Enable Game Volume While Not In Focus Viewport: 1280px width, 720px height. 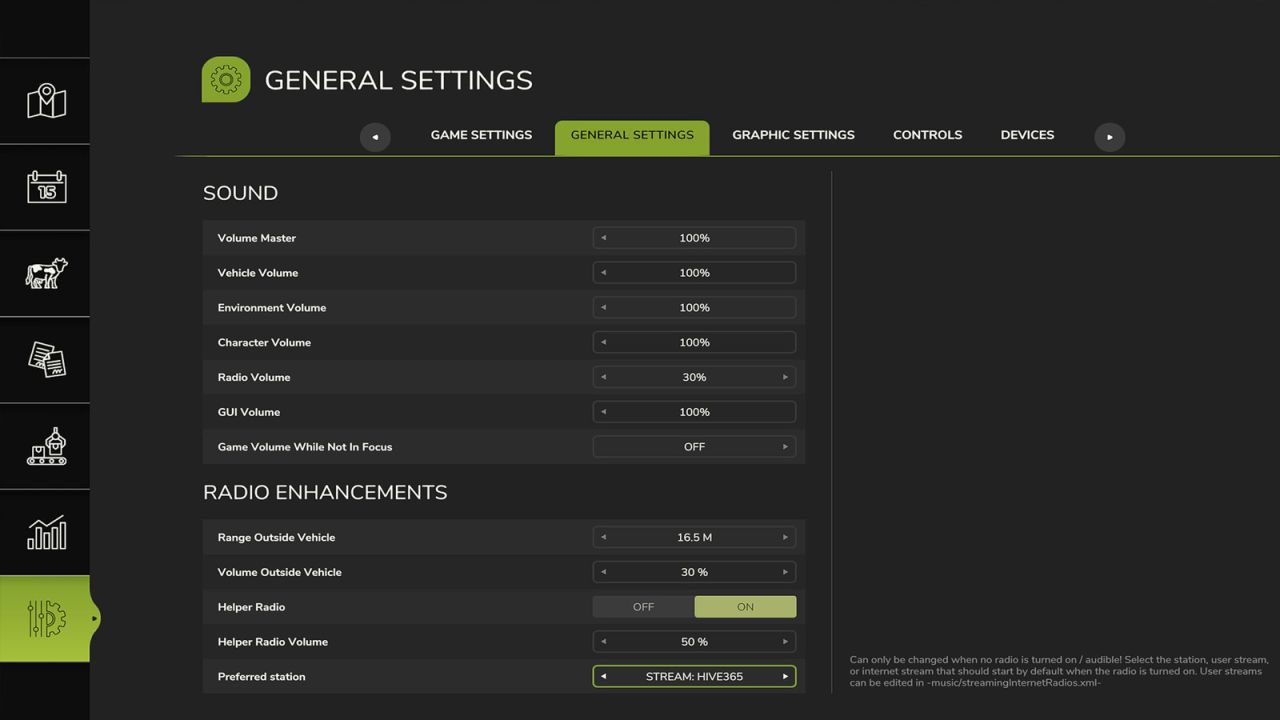(x=785, y=446)
